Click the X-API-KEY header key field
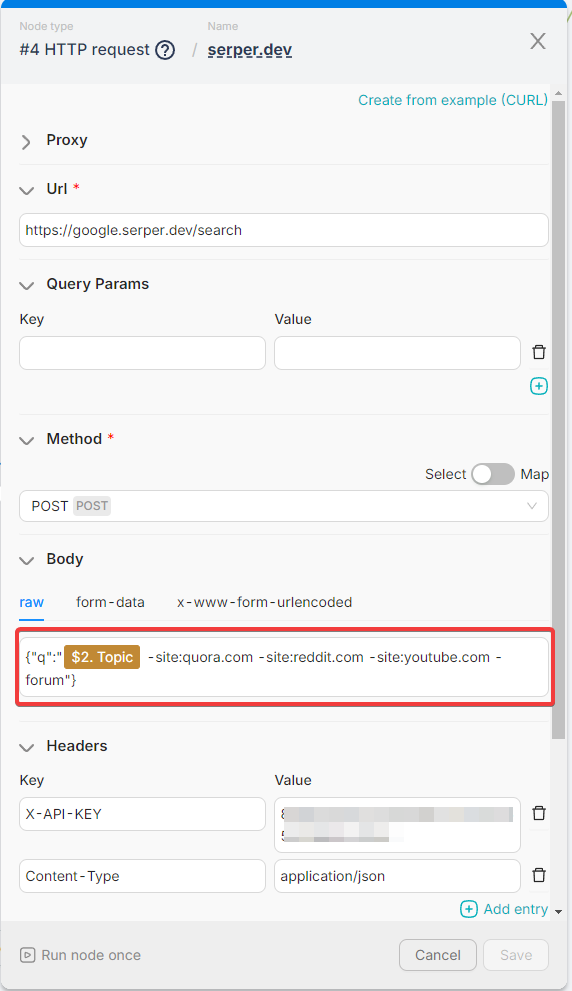This screenshot has width=572, height=991. pos(142,814)
